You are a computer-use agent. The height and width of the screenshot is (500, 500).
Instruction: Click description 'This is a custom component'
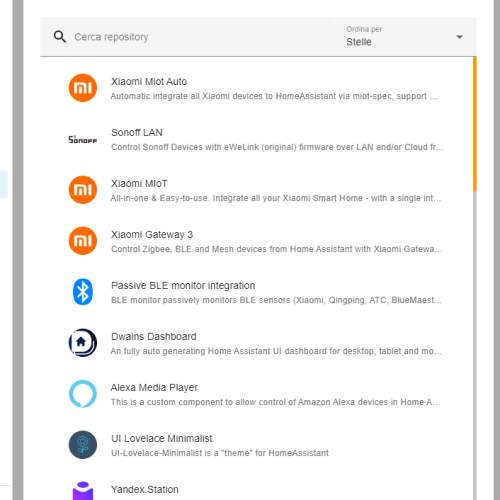(x=276, y=402)
